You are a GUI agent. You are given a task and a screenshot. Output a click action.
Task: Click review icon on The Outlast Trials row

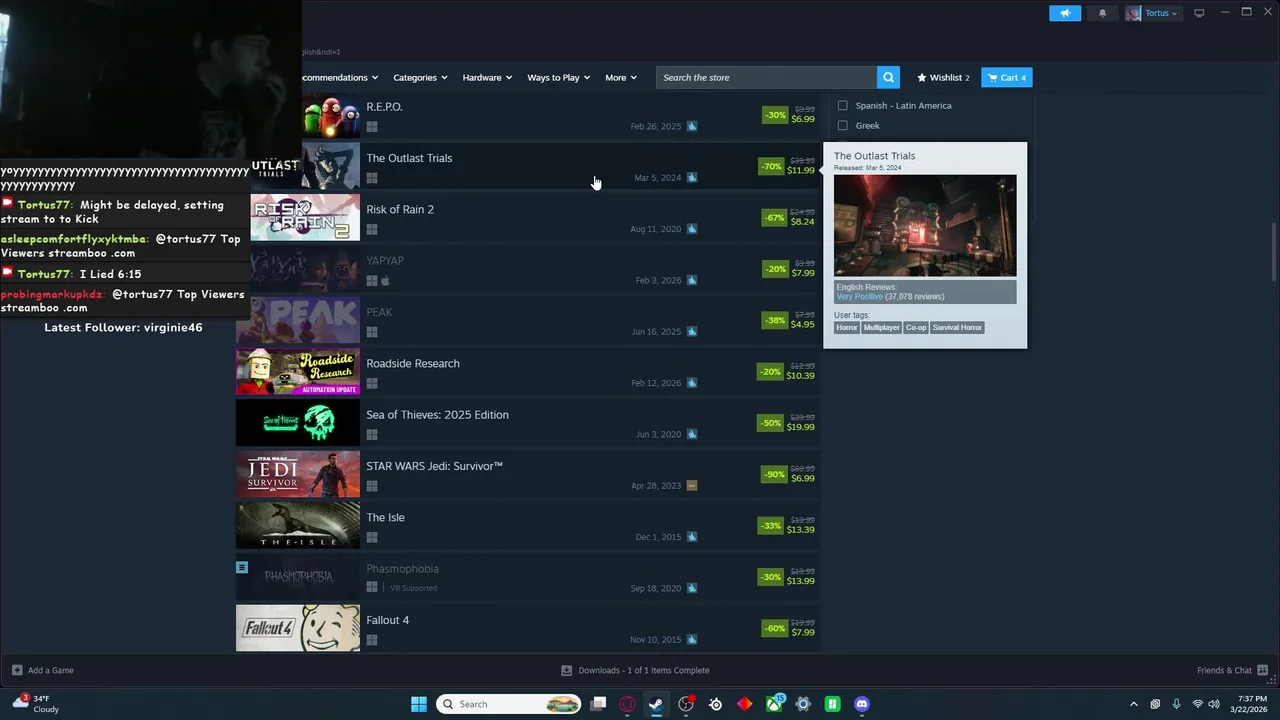point(692,178)
